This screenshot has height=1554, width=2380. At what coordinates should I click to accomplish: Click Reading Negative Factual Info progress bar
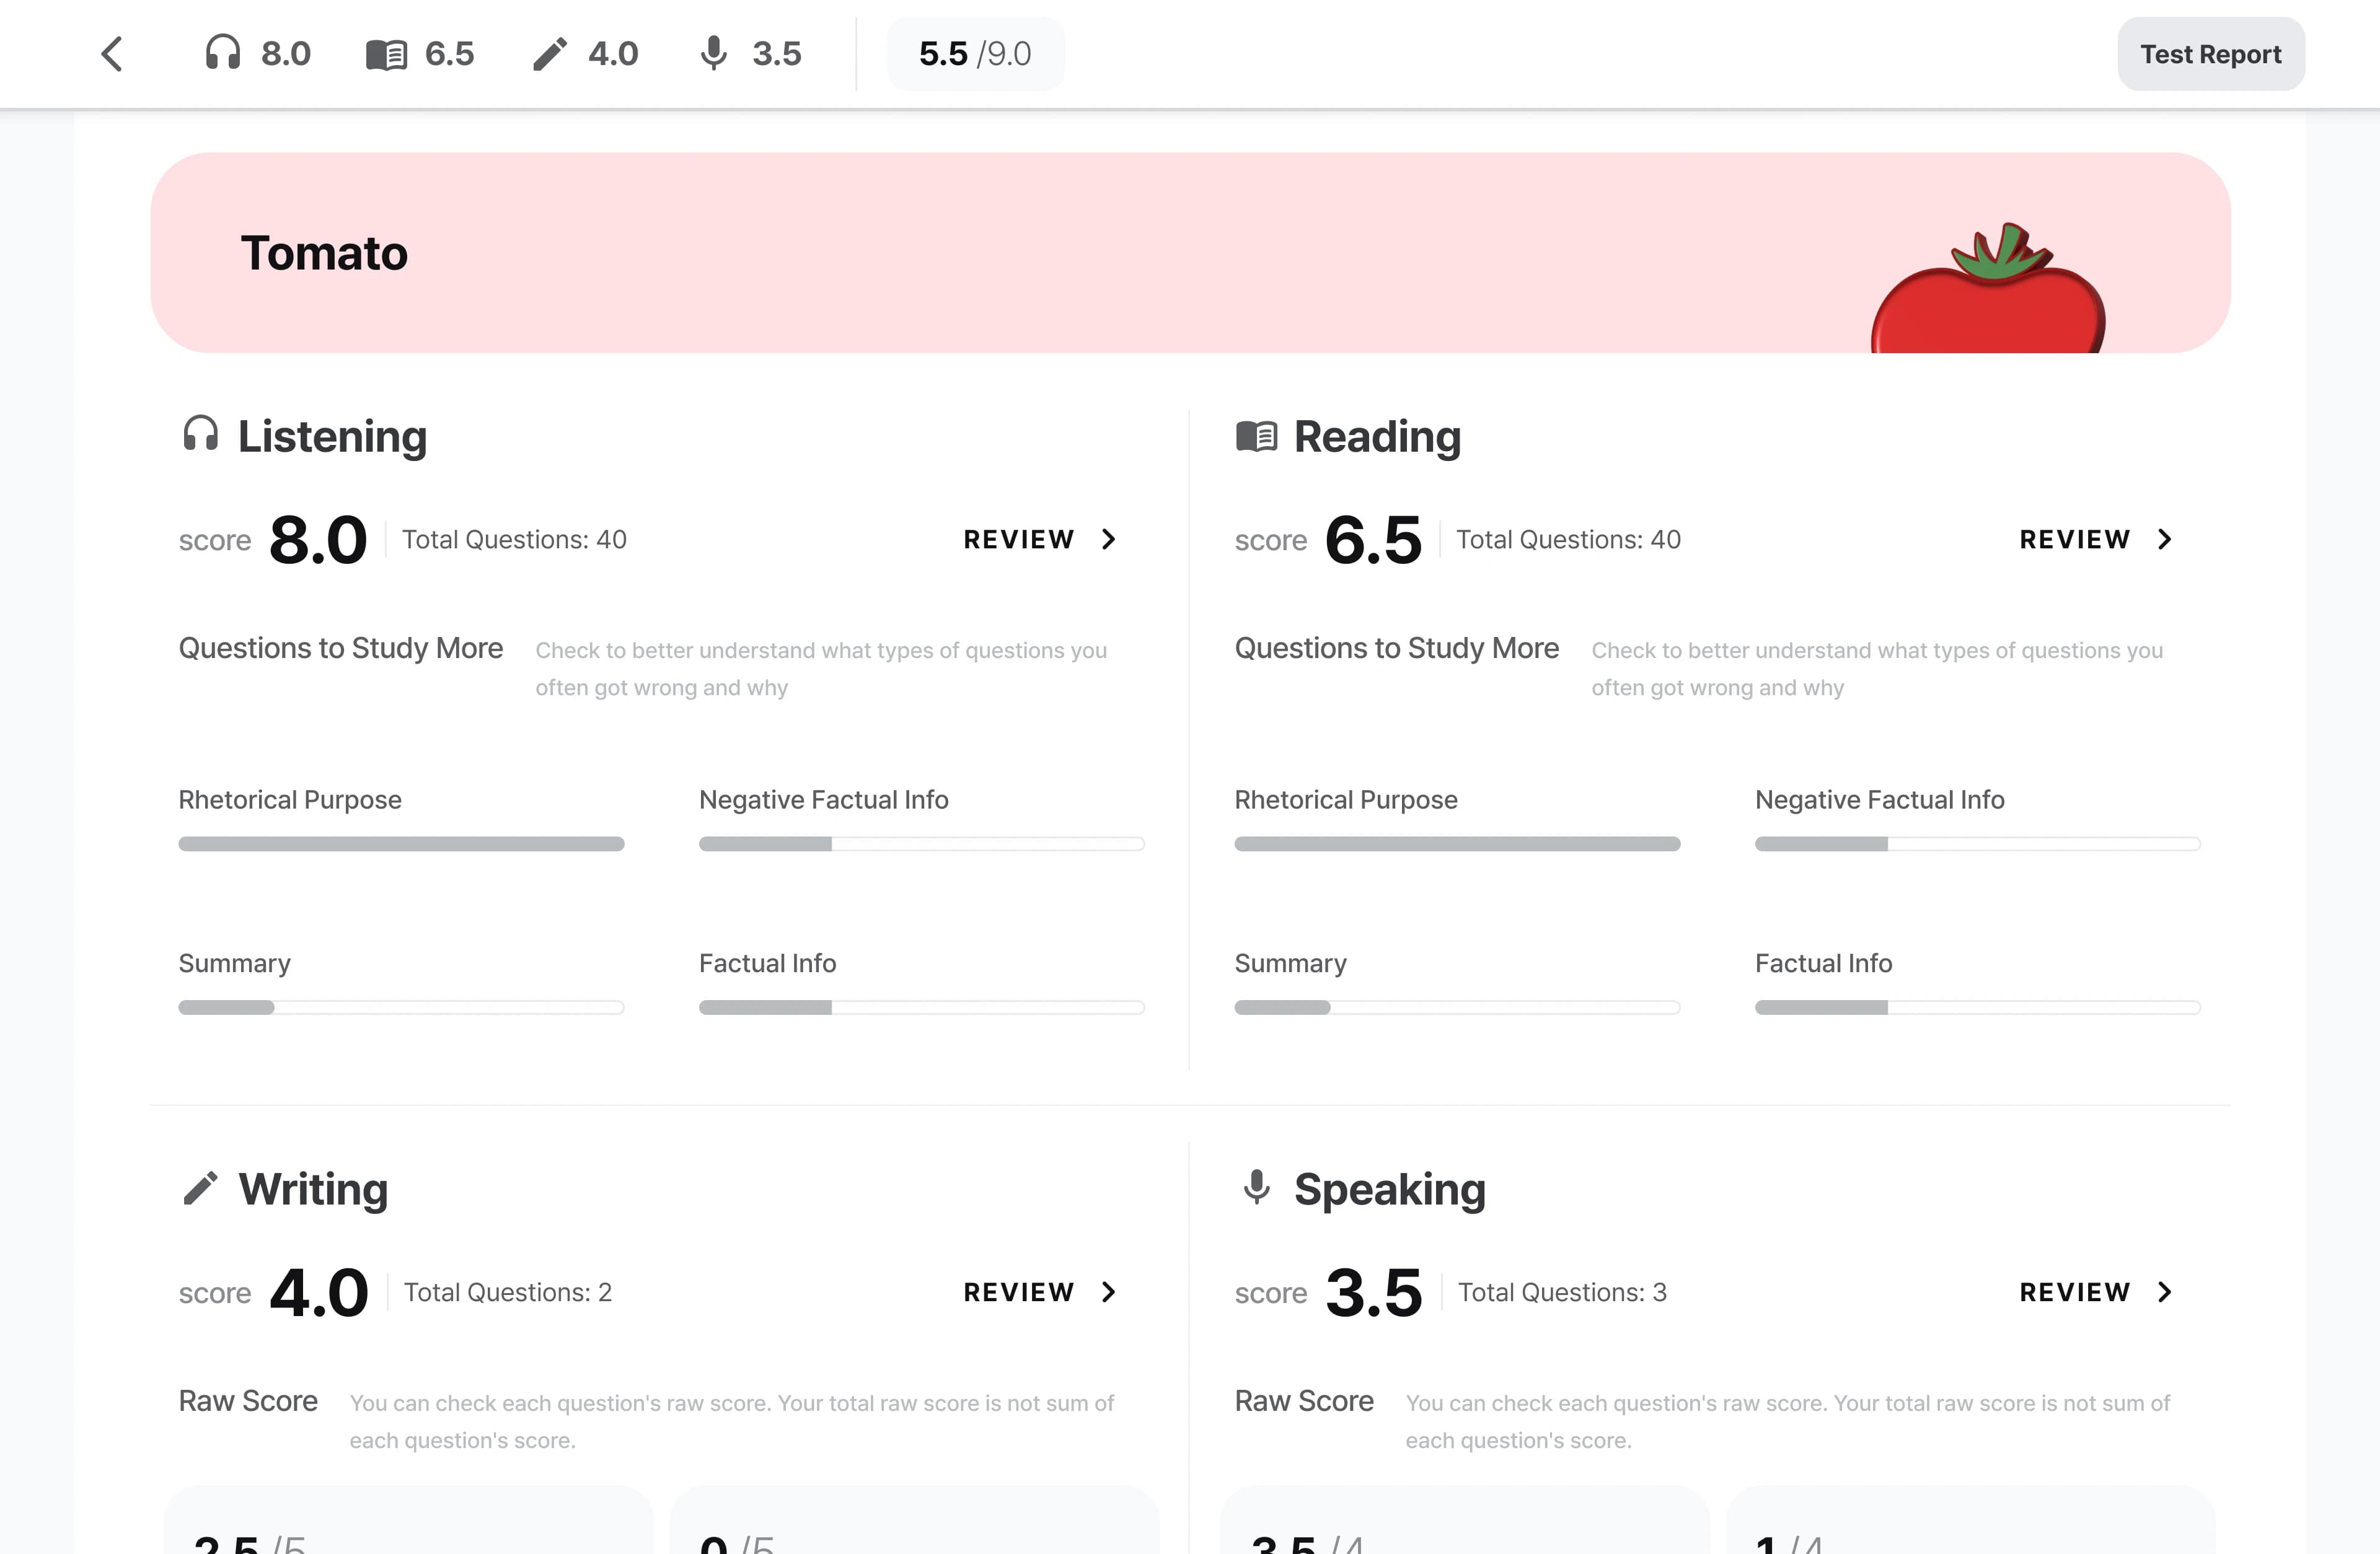pyautogui.click(x=1977, y=844)
